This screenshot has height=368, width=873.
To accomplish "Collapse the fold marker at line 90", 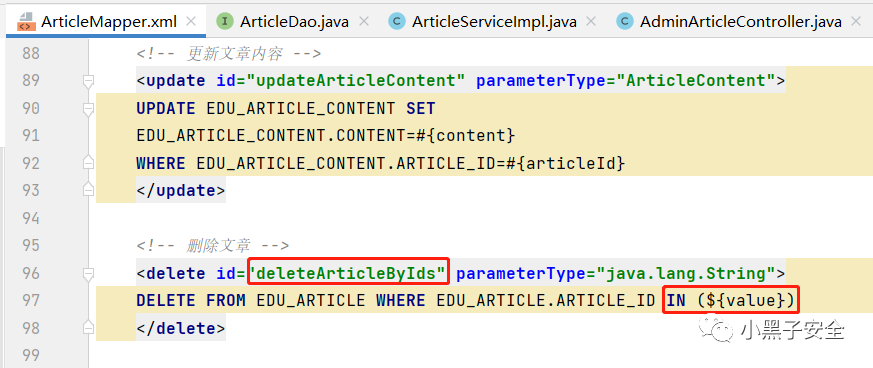I will [88, 109].
